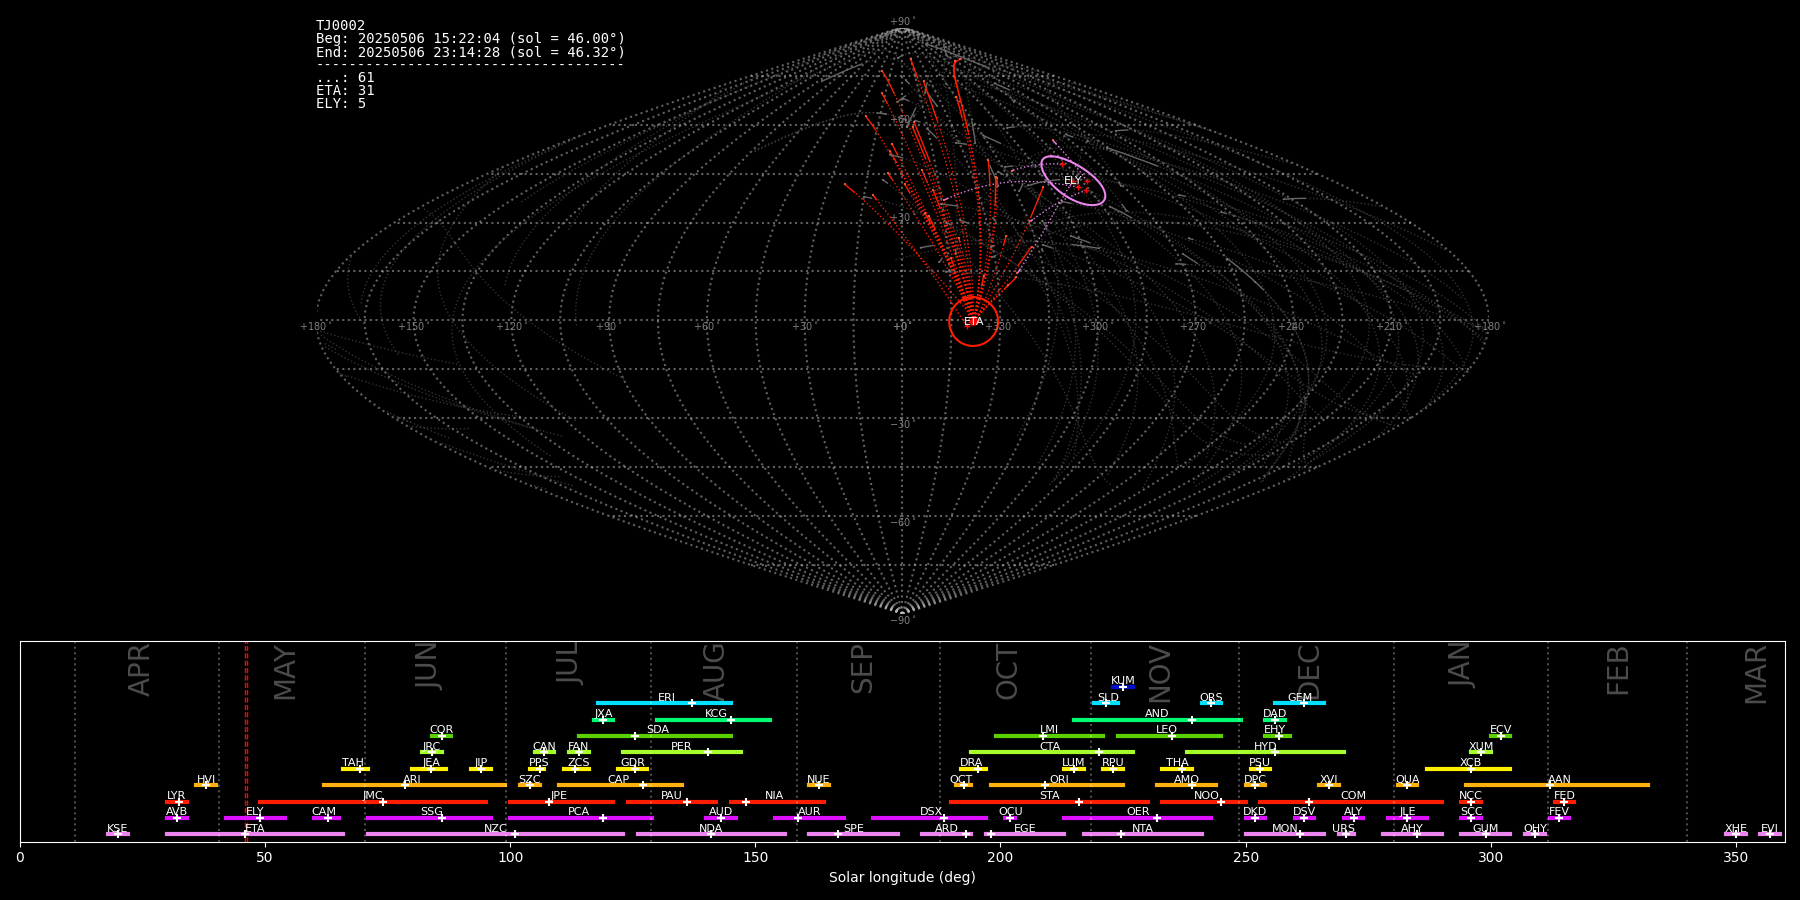
Task: Select the 'ELY: 5' count line
Action: 341,104
